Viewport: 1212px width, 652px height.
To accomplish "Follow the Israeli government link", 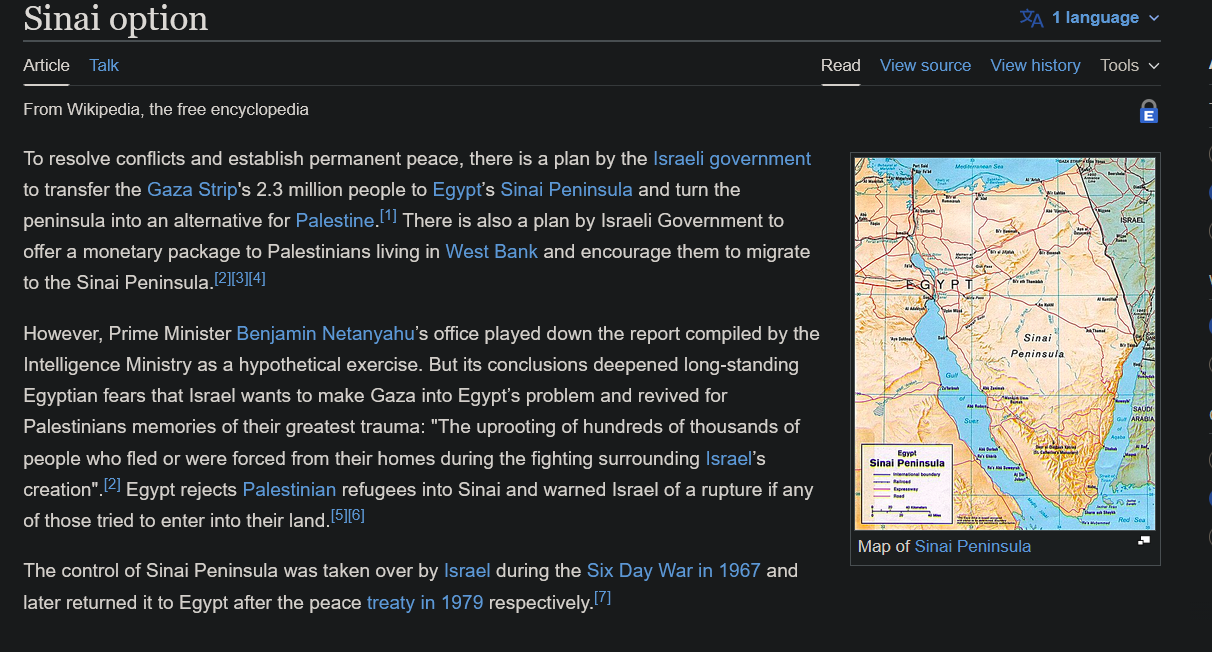I will click(732, 158).
